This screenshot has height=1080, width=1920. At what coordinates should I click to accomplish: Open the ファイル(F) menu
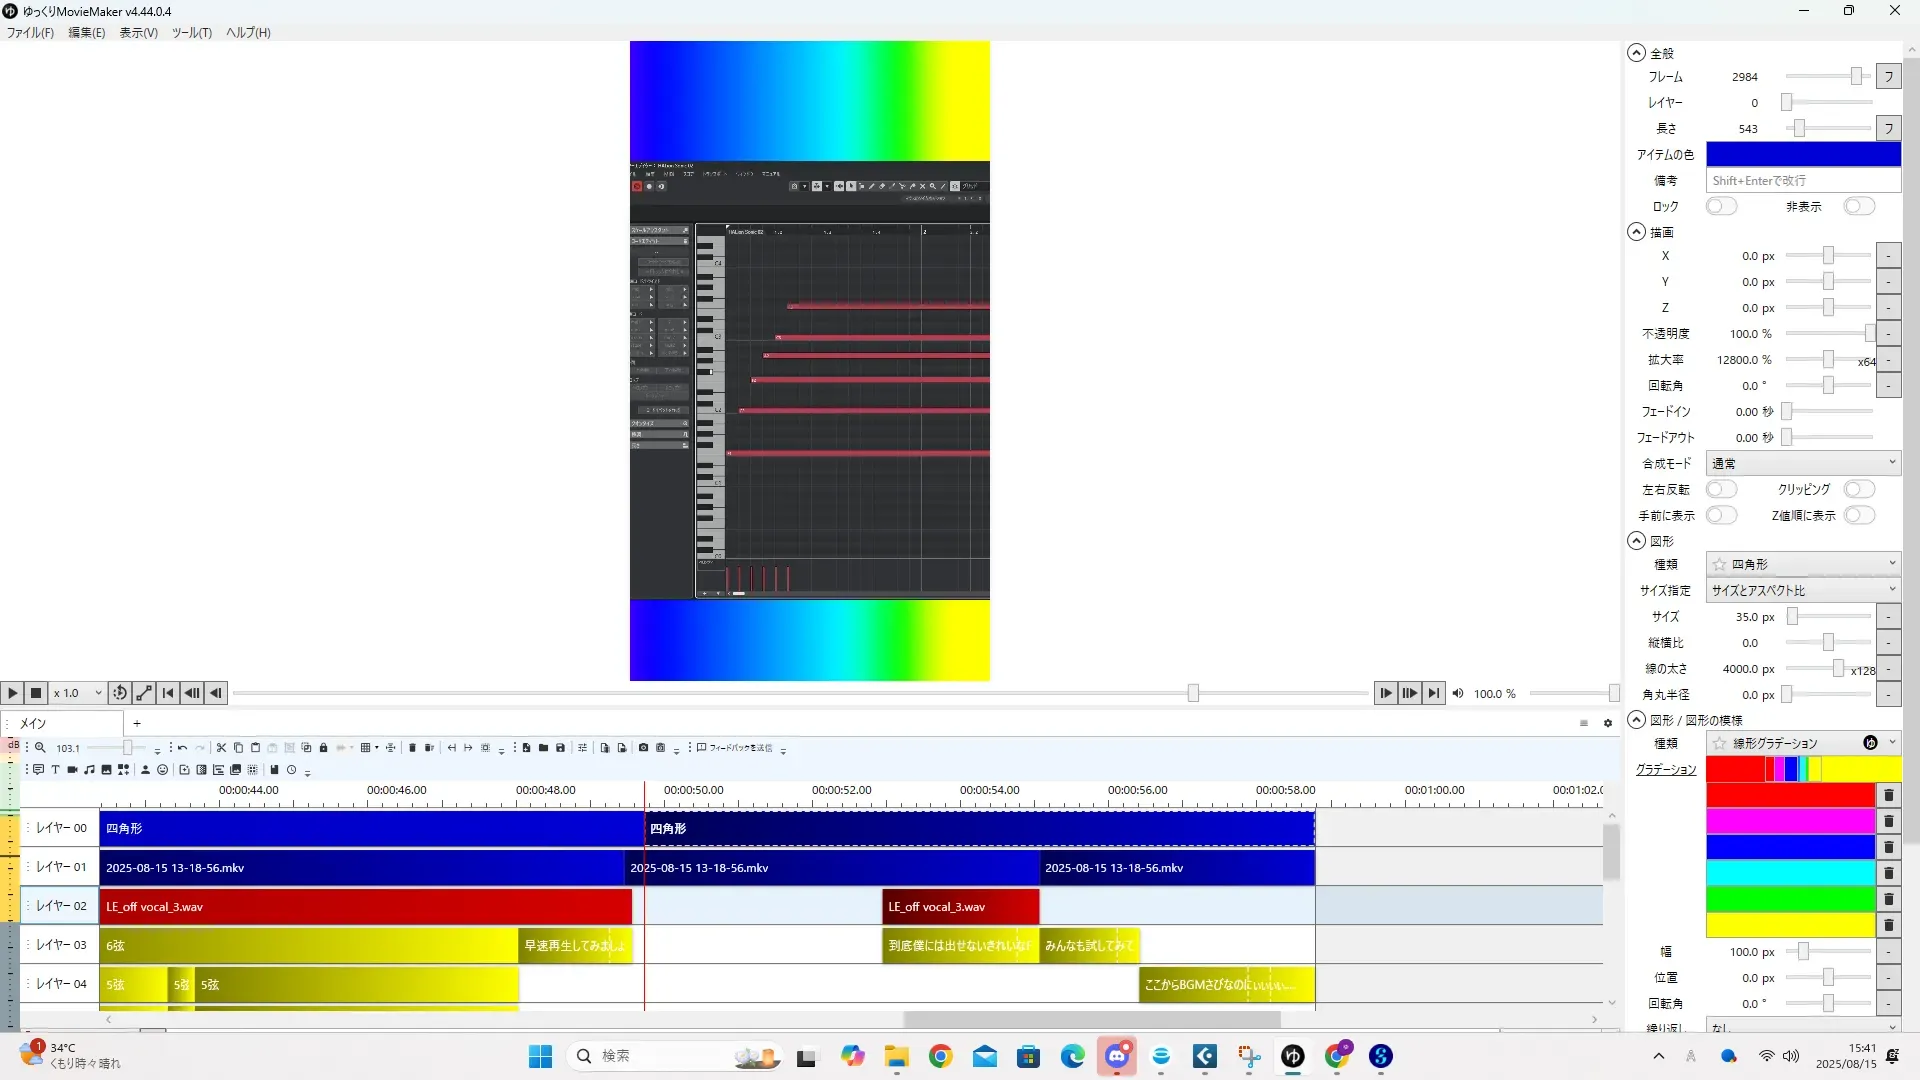click(x=30, y=32)
